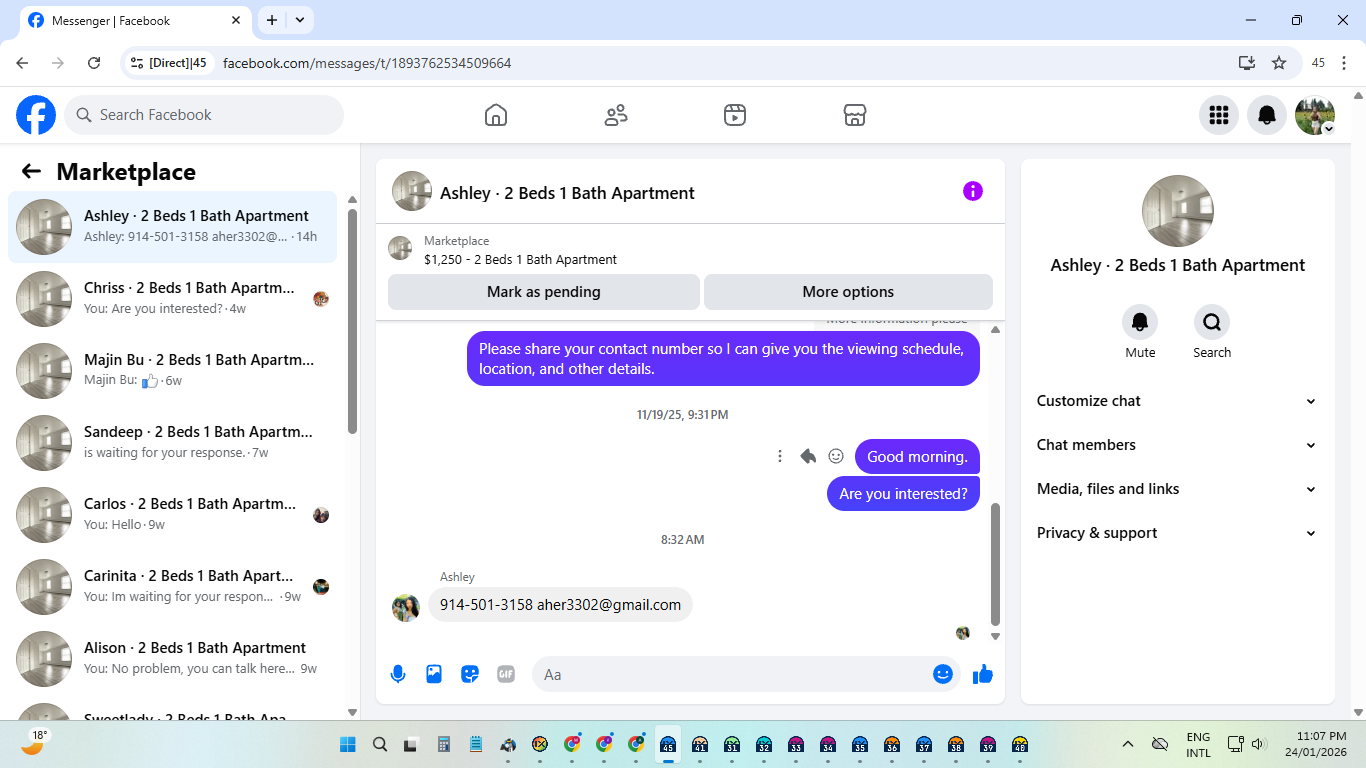This screenshot has height=768, width=1366.
Task: Click More options button
Action: pos(848,292)
